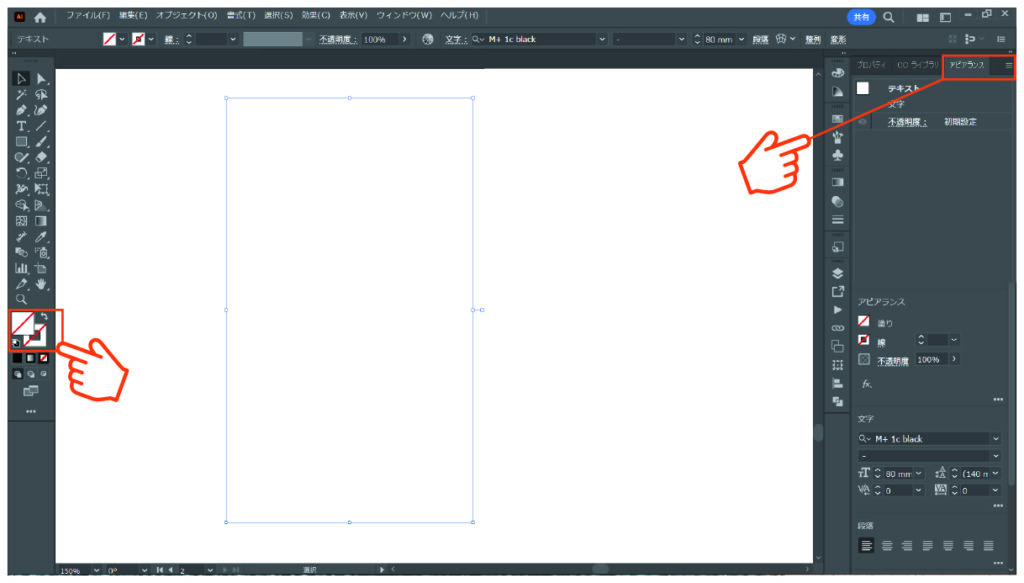Enable justify all lines paragraph option

tap(989, 545)
